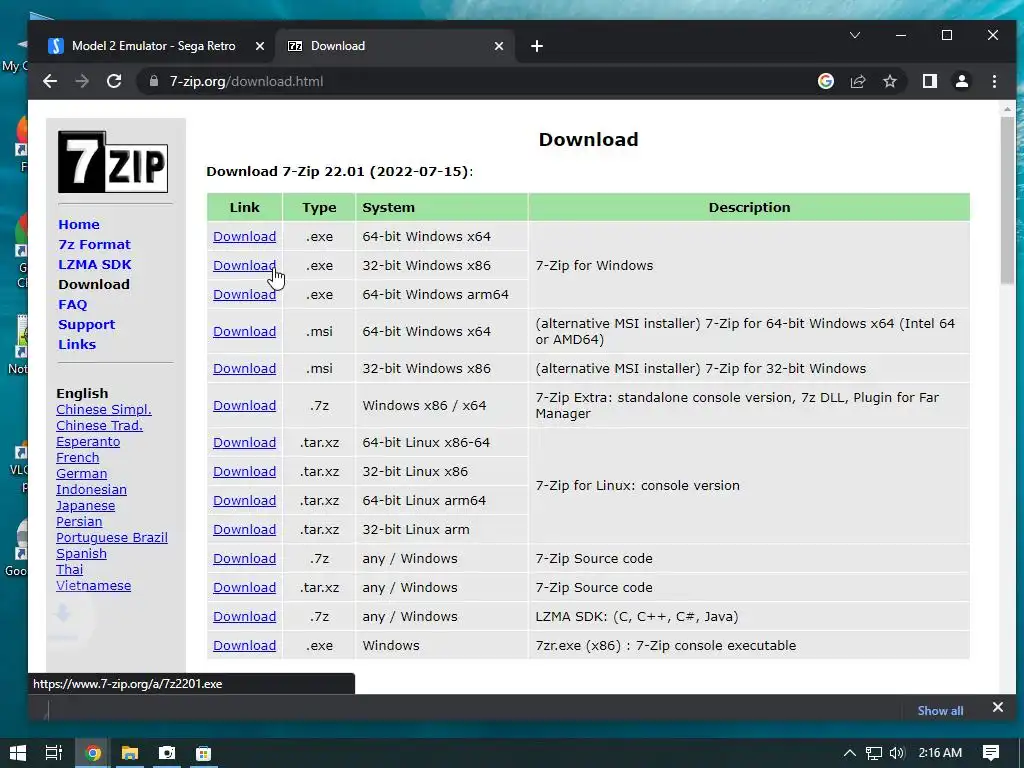This screenshot has height=768, width=1024.
Task: Open Task View on the taskbar
Action: pyautogui.click(x=54, y=753)
